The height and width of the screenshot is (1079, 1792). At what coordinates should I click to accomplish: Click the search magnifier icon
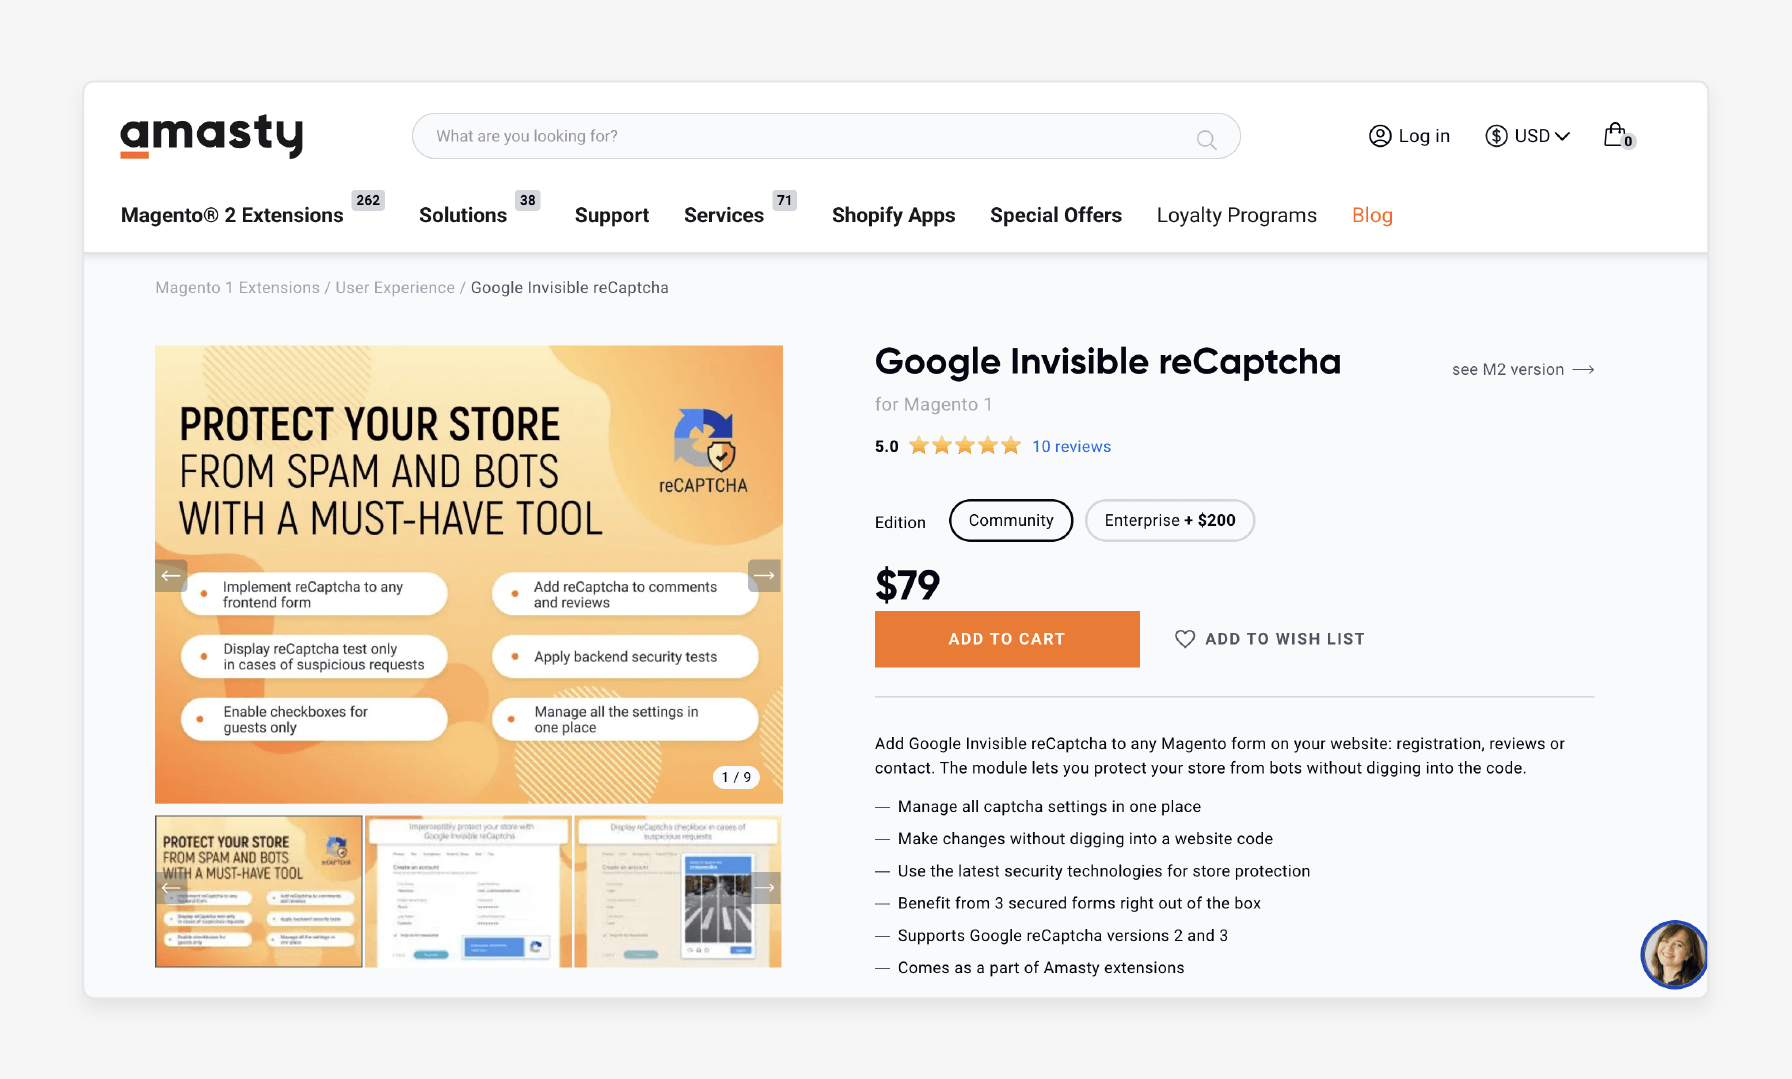[1207, 140]
